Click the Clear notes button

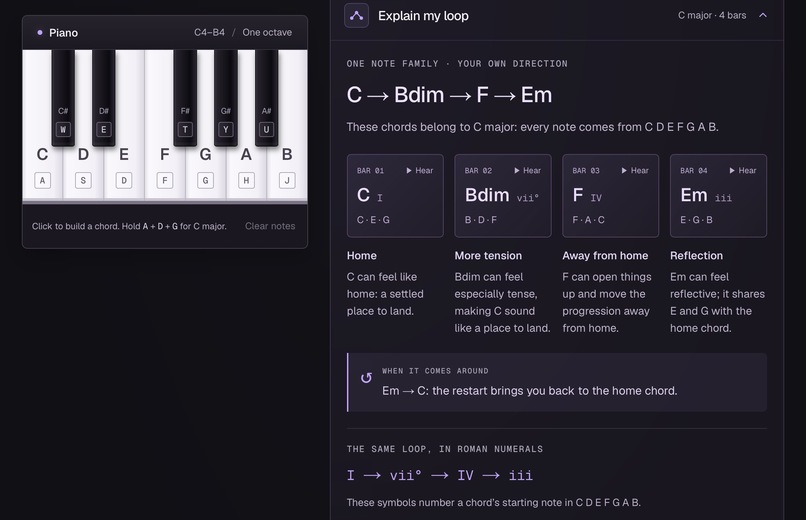point(270,226)
